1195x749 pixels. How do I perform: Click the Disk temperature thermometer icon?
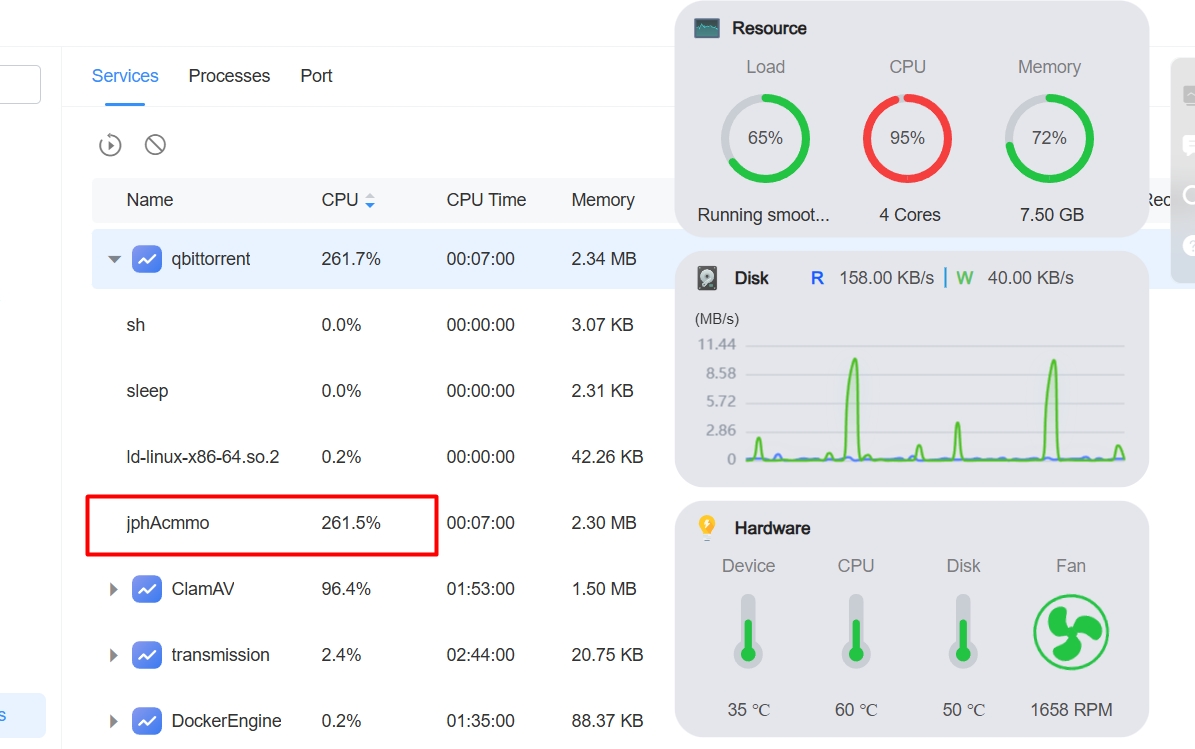point(963,631)
